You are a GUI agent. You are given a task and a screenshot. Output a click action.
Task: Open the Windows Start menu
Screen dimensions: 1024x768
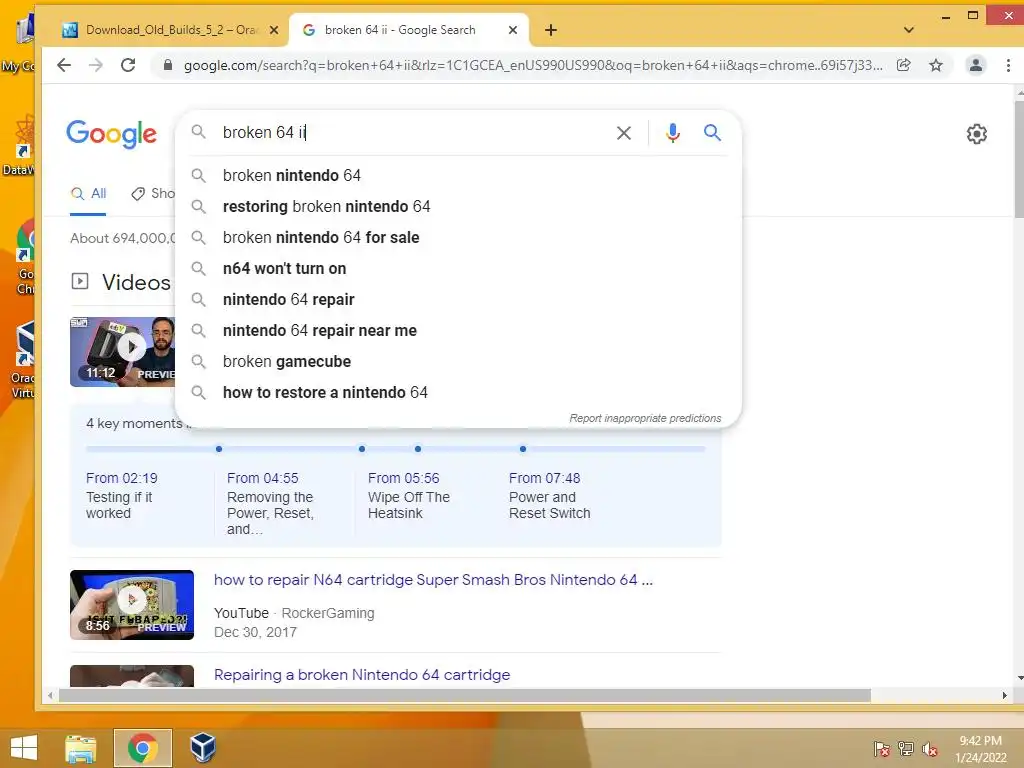(24, 748)
